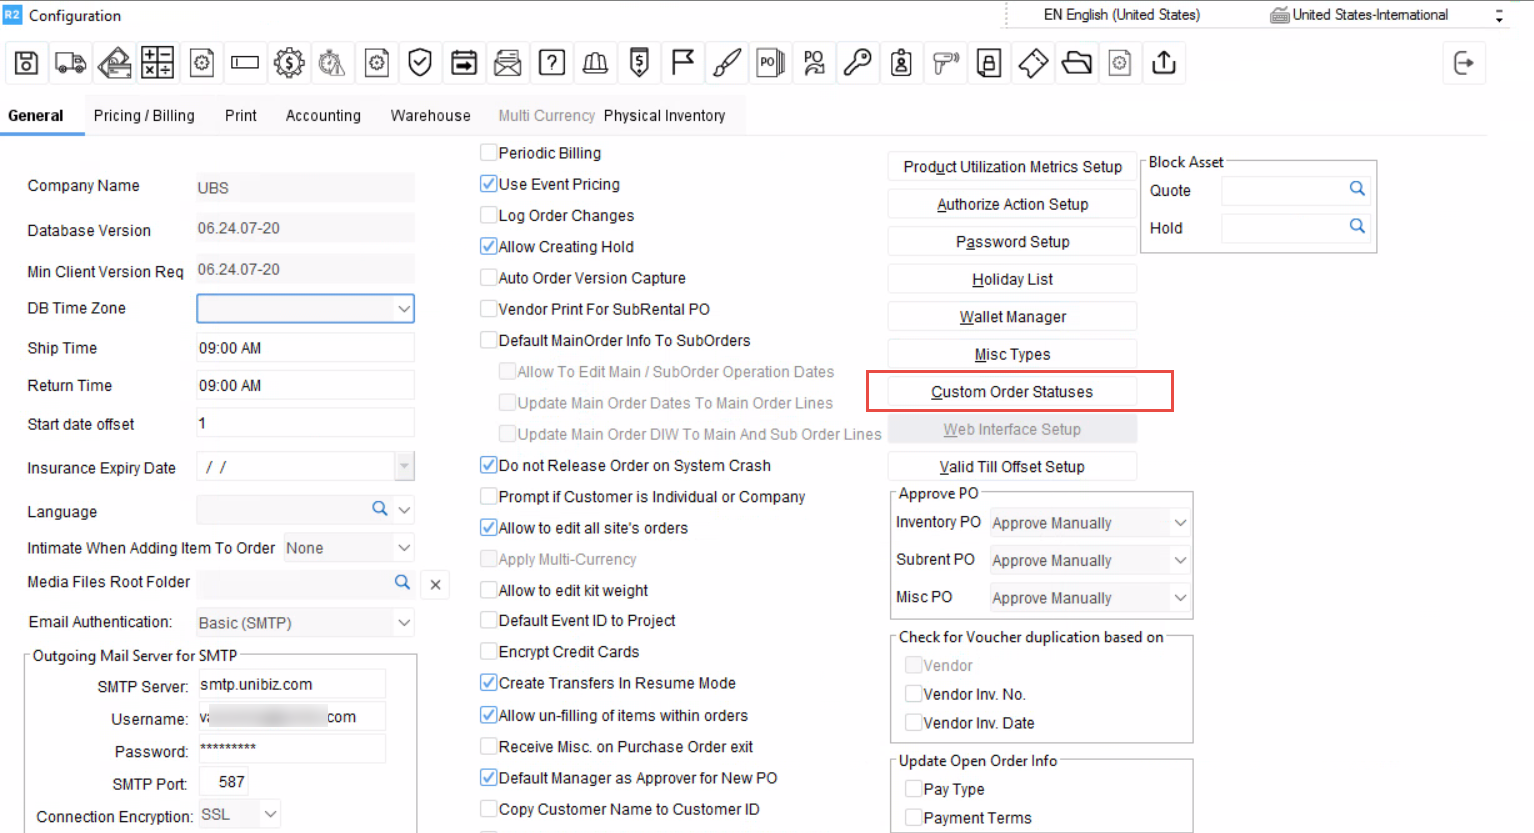This screenshot has width=1534, height=833.
Task: Open the Holiday List button
Action: coord(1012,280)
